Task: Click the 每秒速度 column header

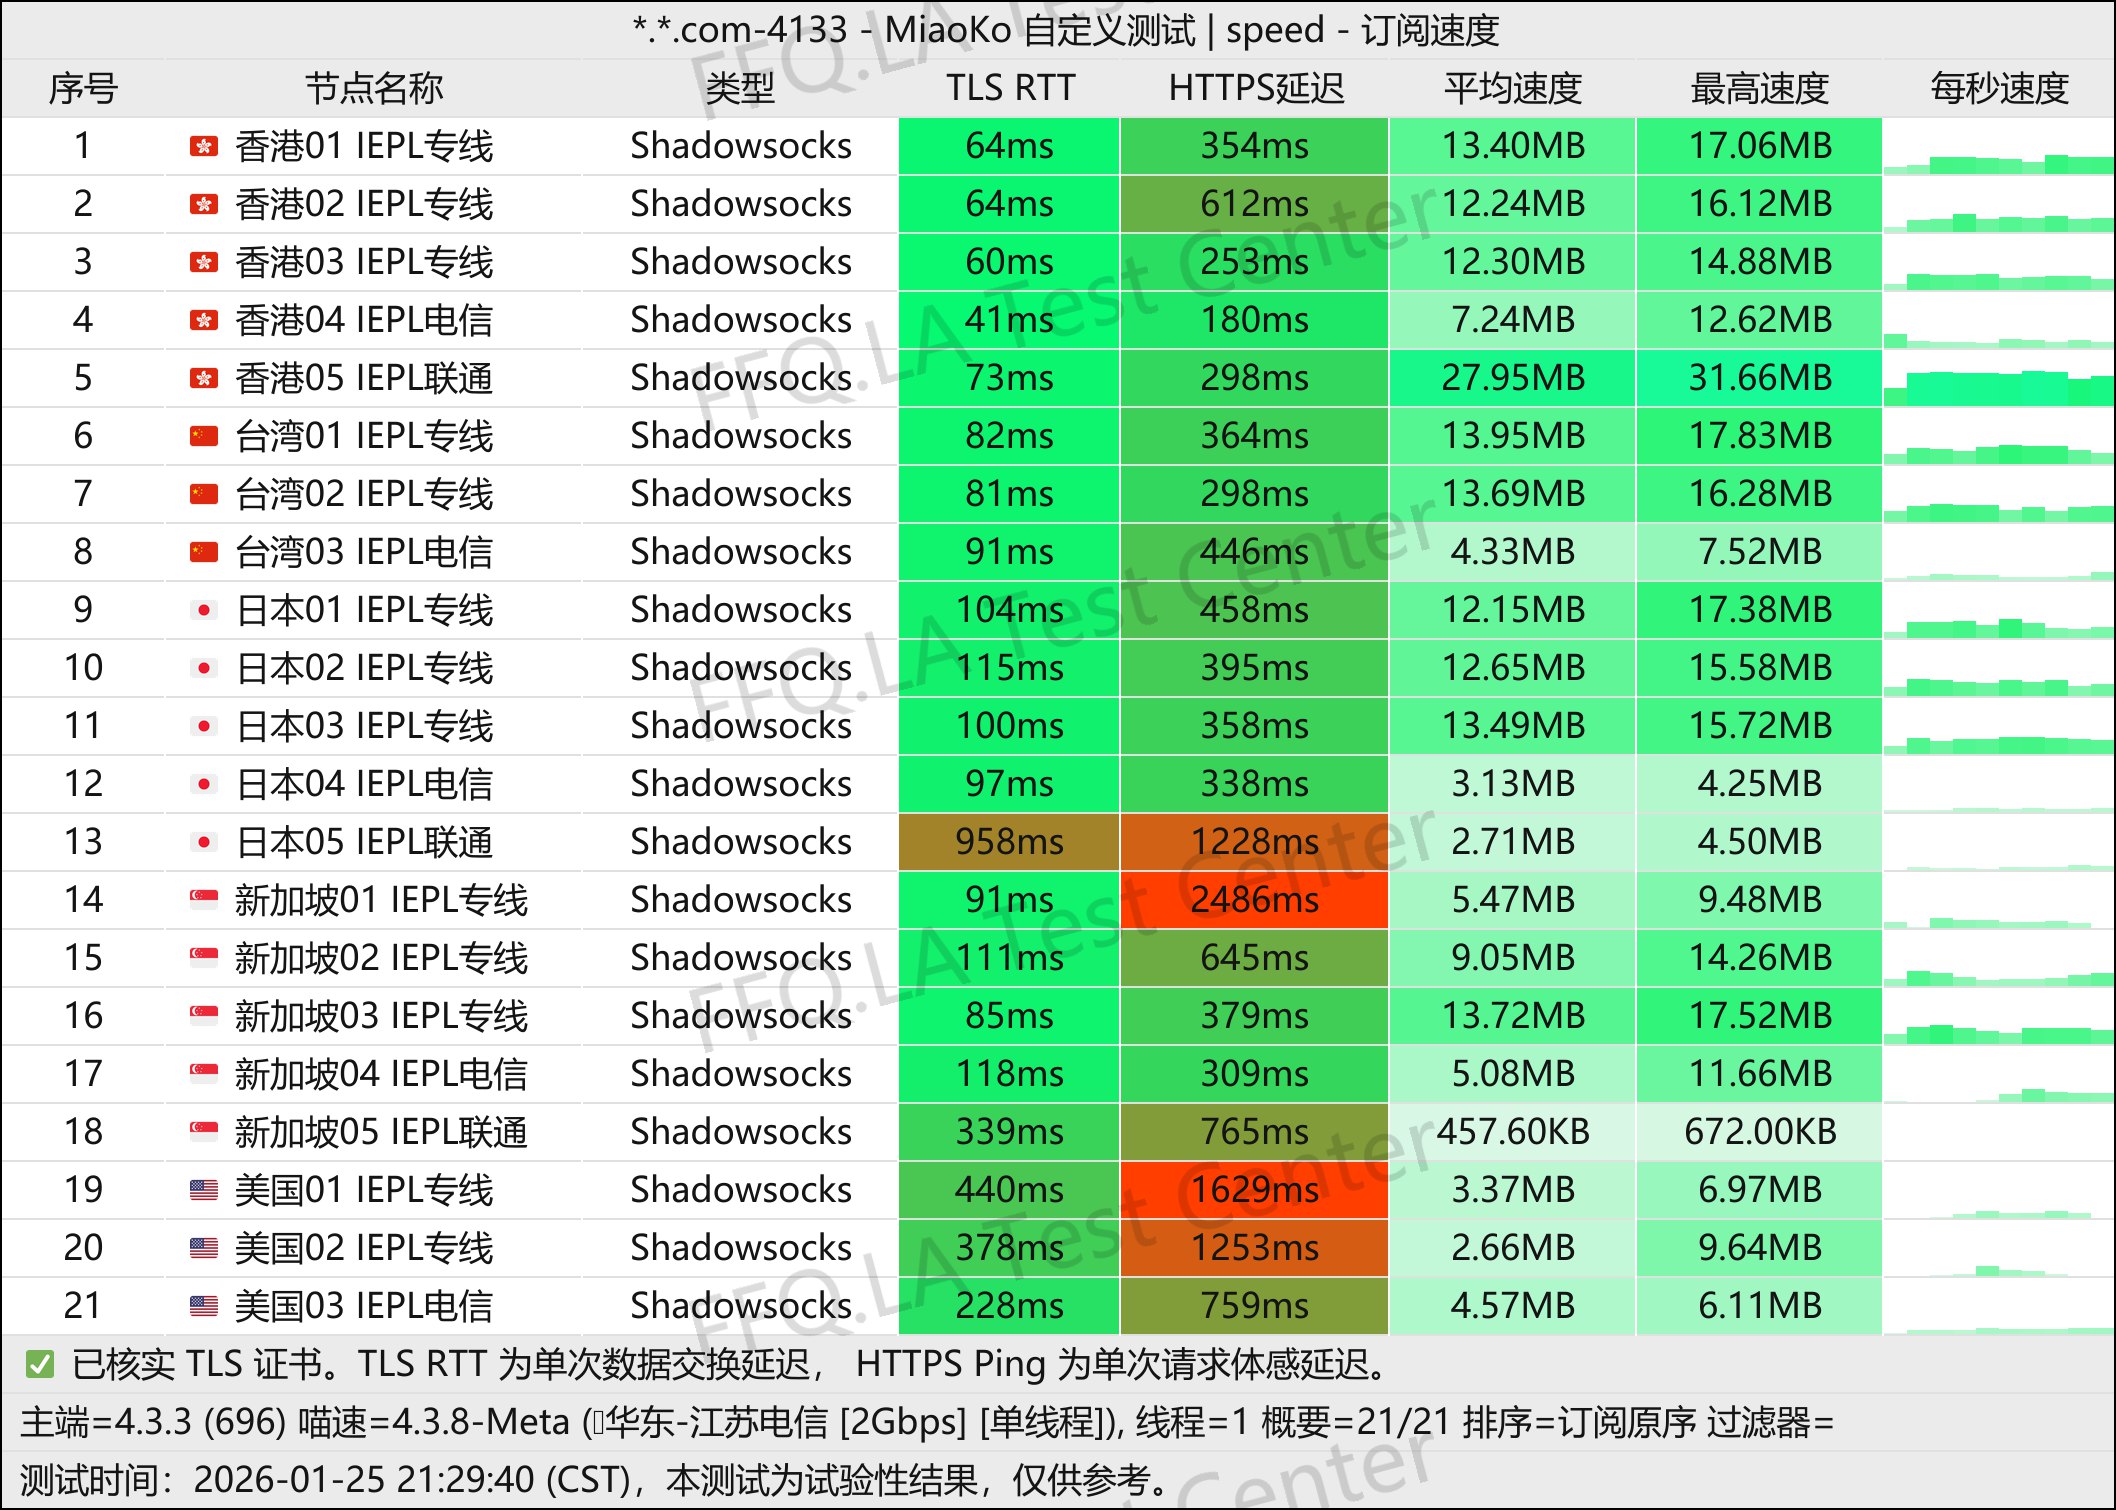Action: point(1999,89)
